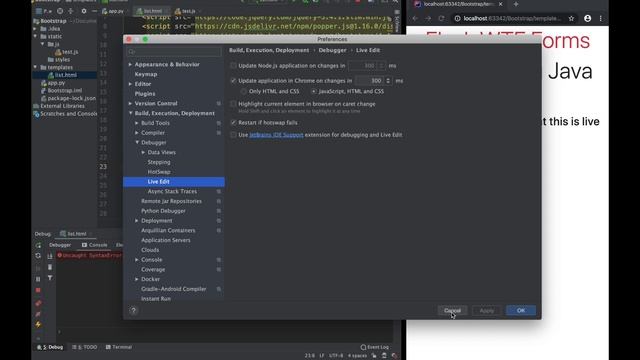This screenshot has width=640, height=360.
Task: Switch to the Console tab in Debug panel
Action: [94, 245]
